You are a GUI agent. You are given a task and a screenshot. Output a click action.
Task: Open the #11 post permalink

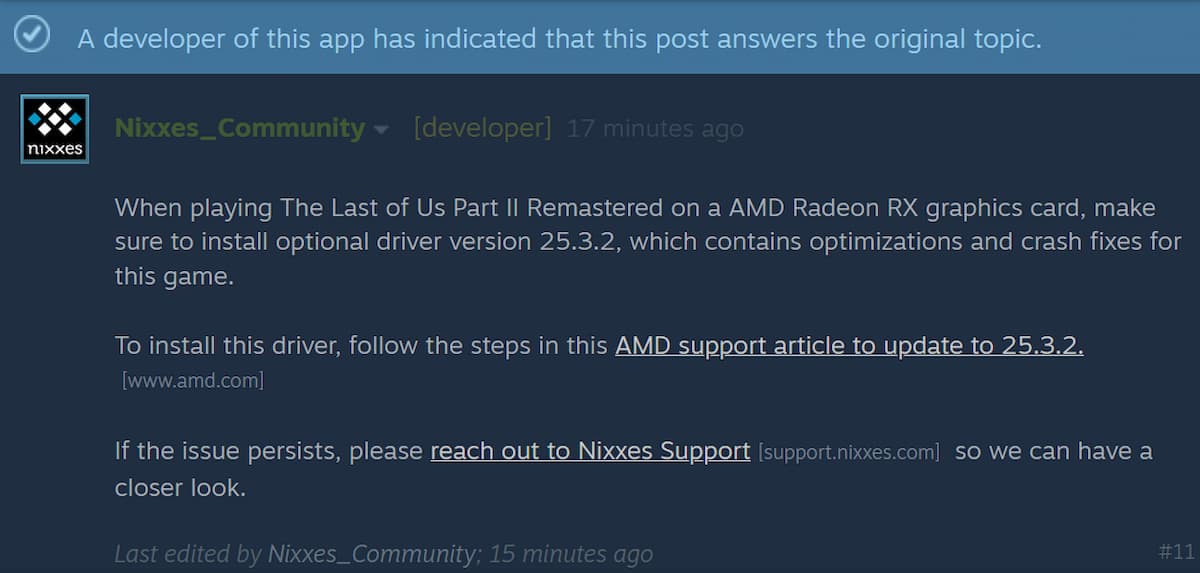pos(1177,551)
